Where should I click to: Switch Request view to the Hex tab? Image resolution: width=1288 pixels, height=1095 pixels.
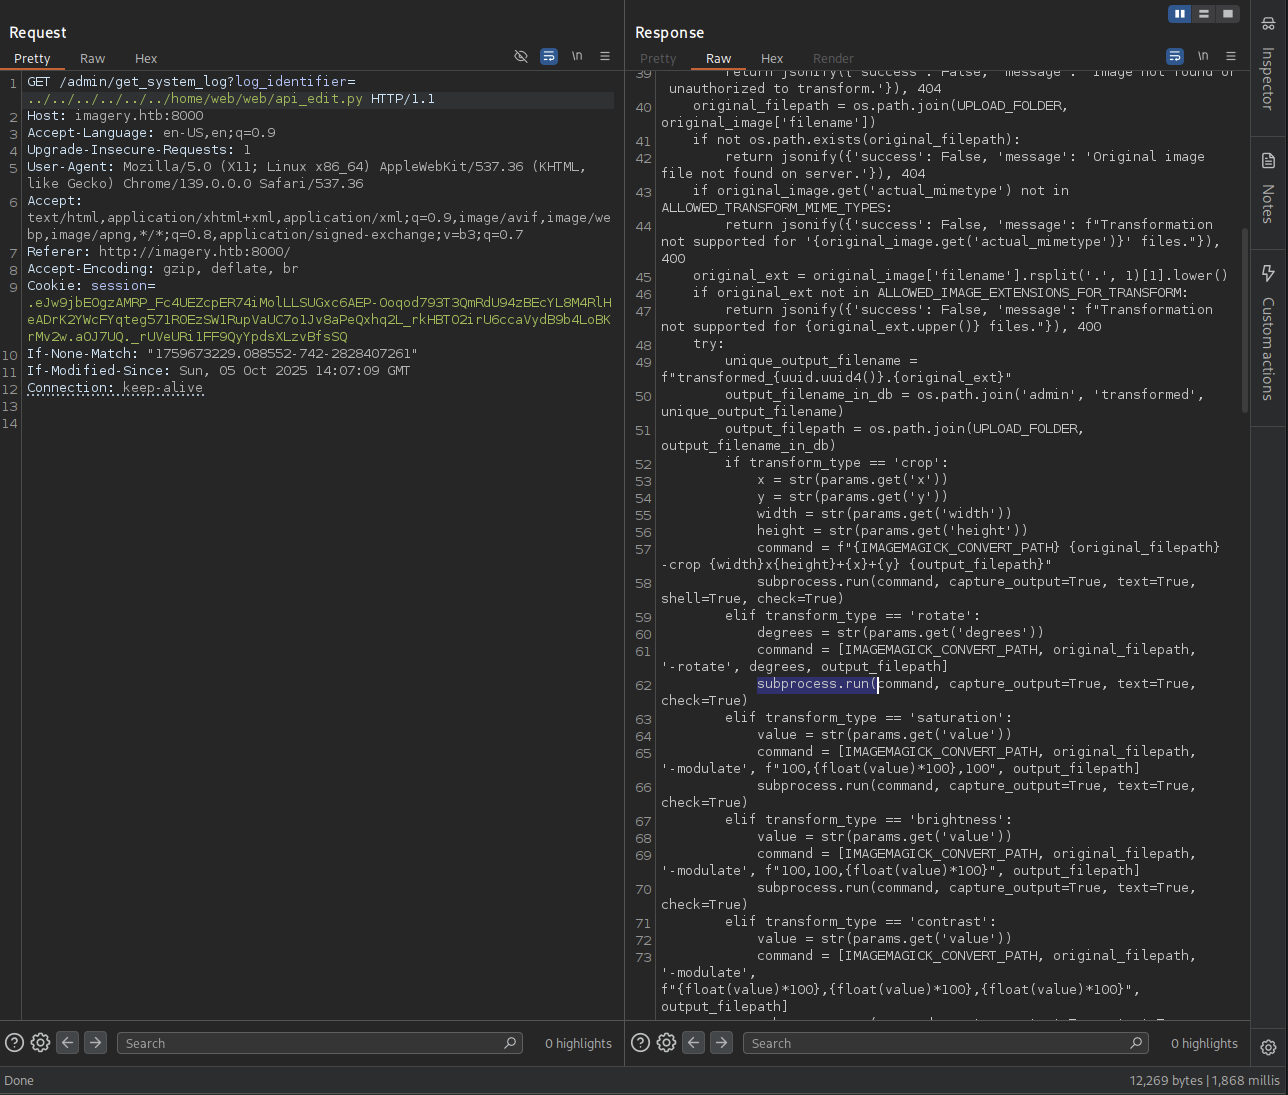coord(146,59)
